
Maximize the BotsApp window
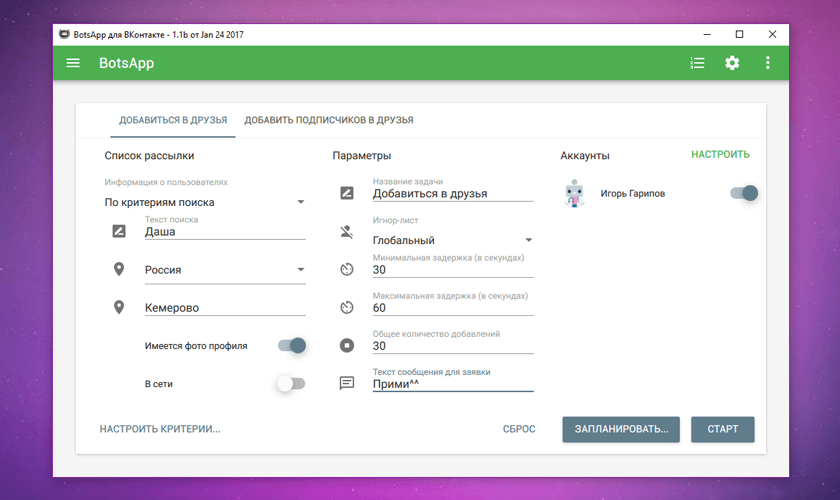739,34
